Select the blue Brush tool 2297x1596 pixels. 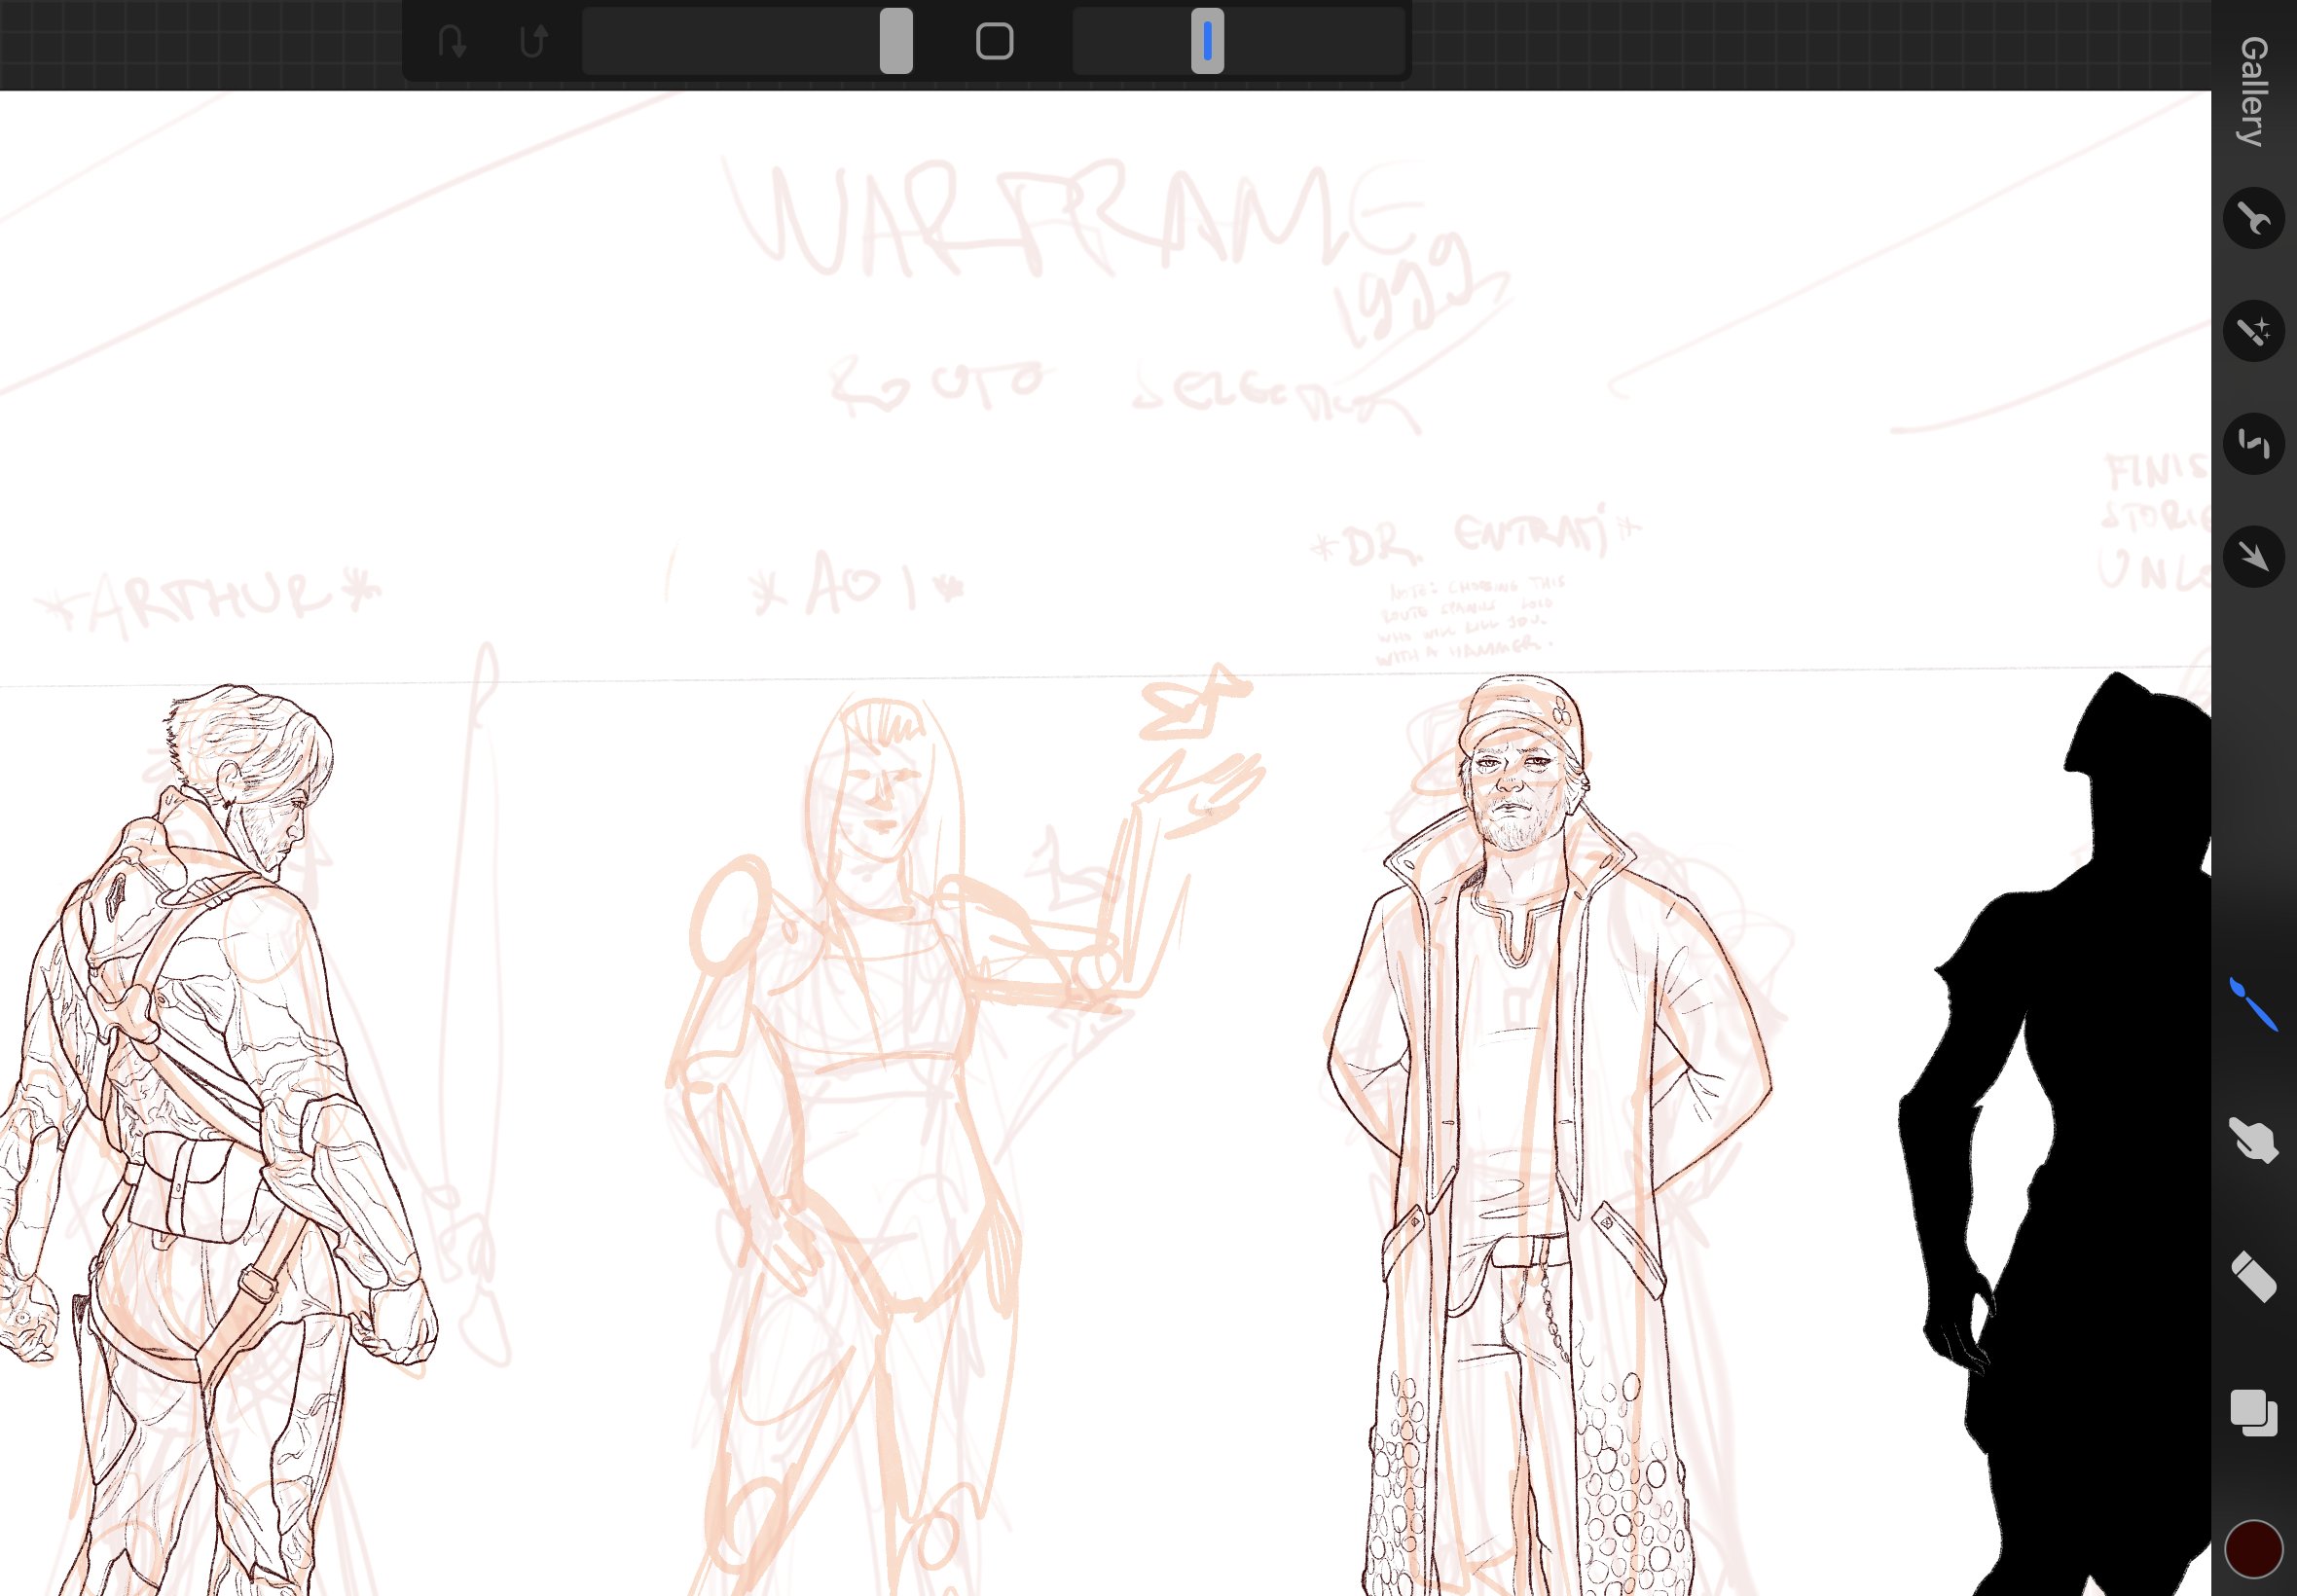(2252, 1004)
